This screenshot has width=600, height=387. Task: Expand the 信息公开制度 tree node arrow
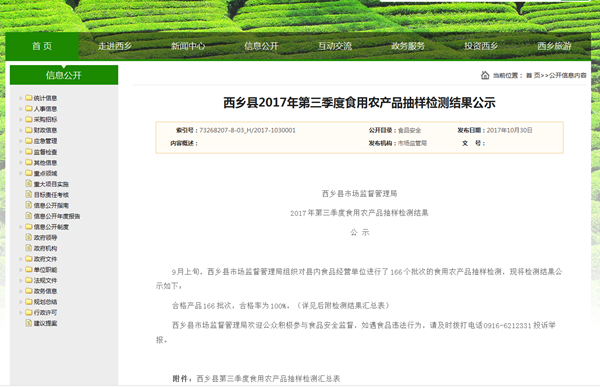21,227
